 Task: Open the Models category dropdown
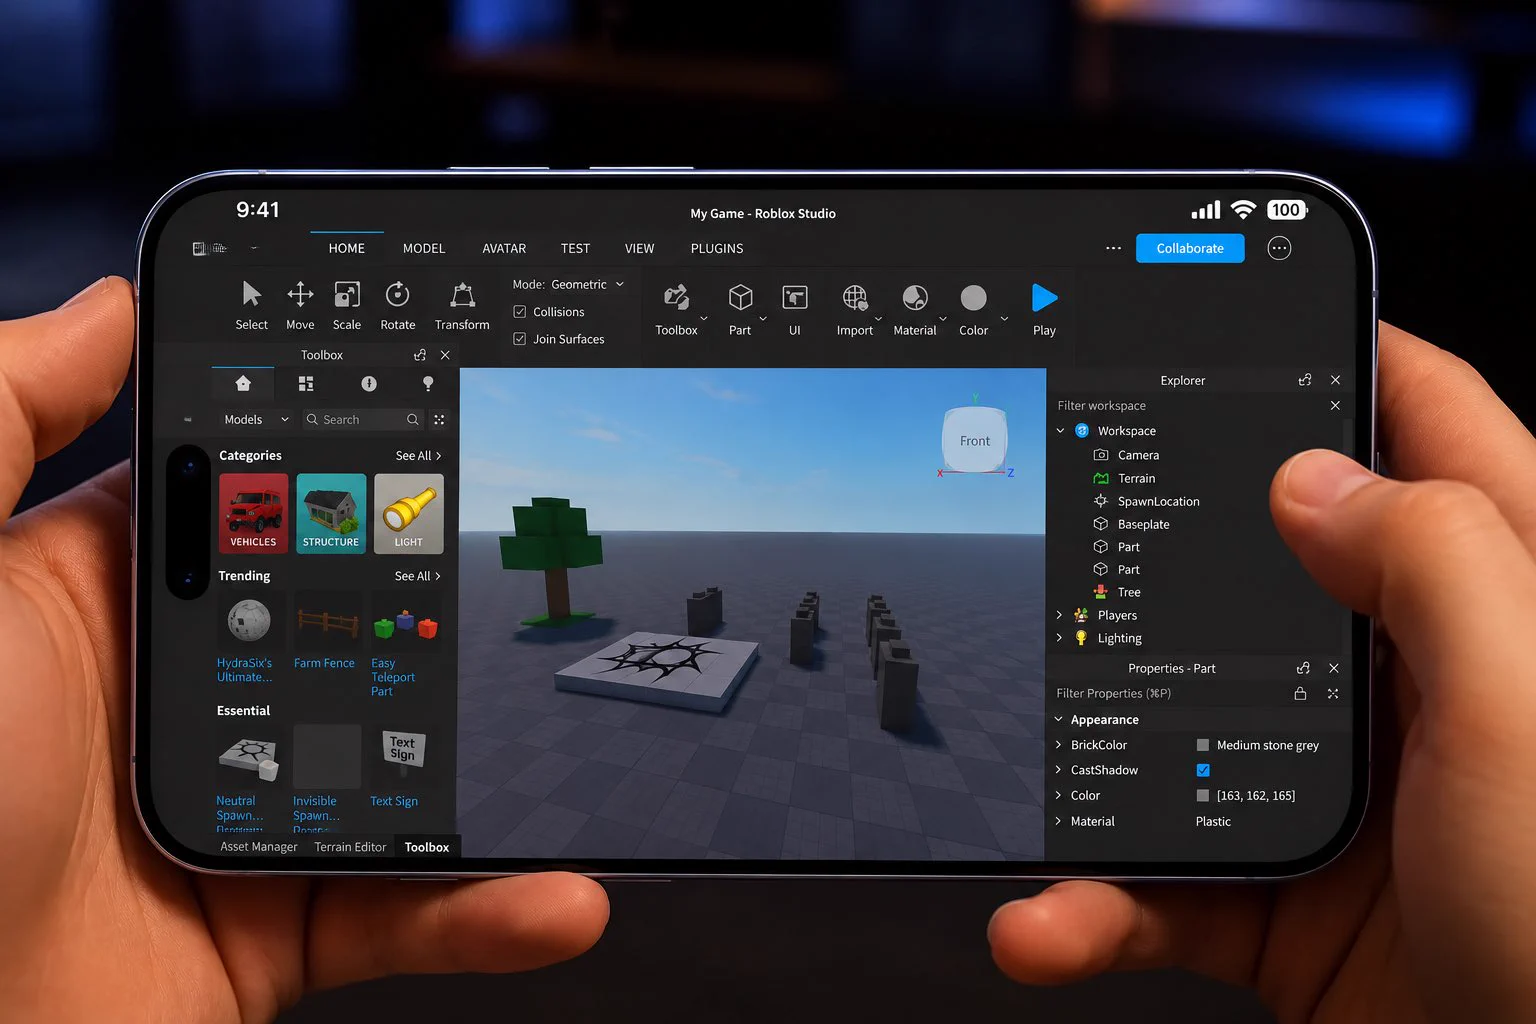(x=256, y=420)
